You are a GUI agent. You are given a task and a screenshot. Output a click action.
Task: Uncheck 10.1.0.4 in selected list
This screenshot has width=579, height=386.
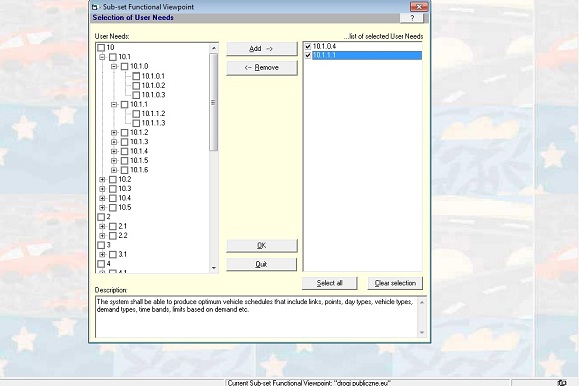308,47
